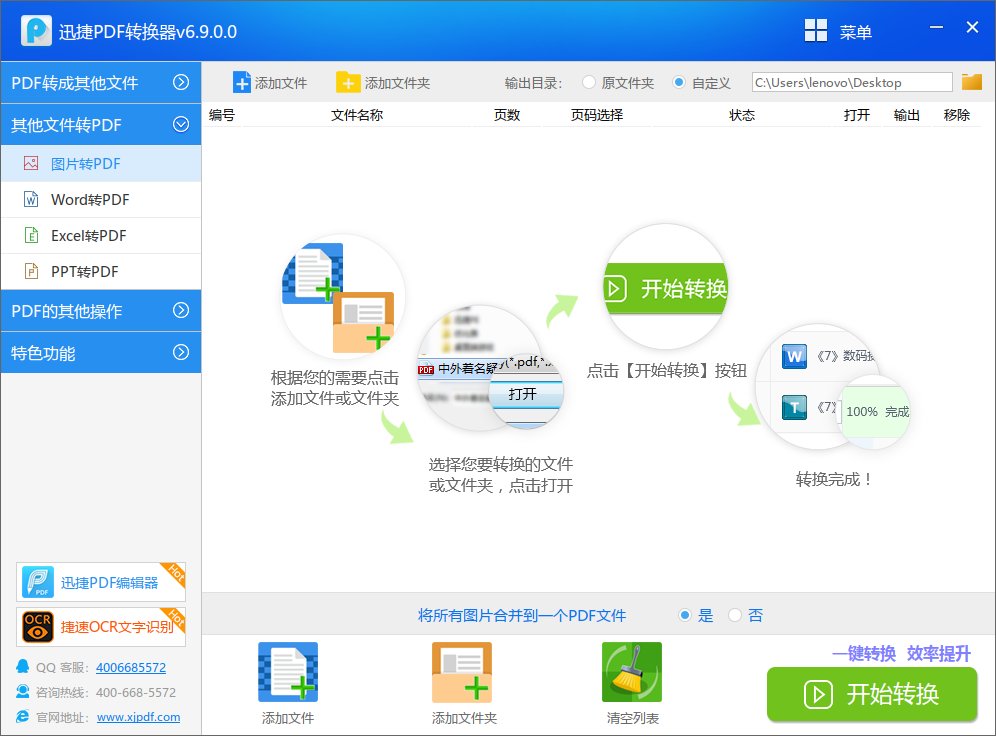Click the 编号 column header

pos(222,115)
